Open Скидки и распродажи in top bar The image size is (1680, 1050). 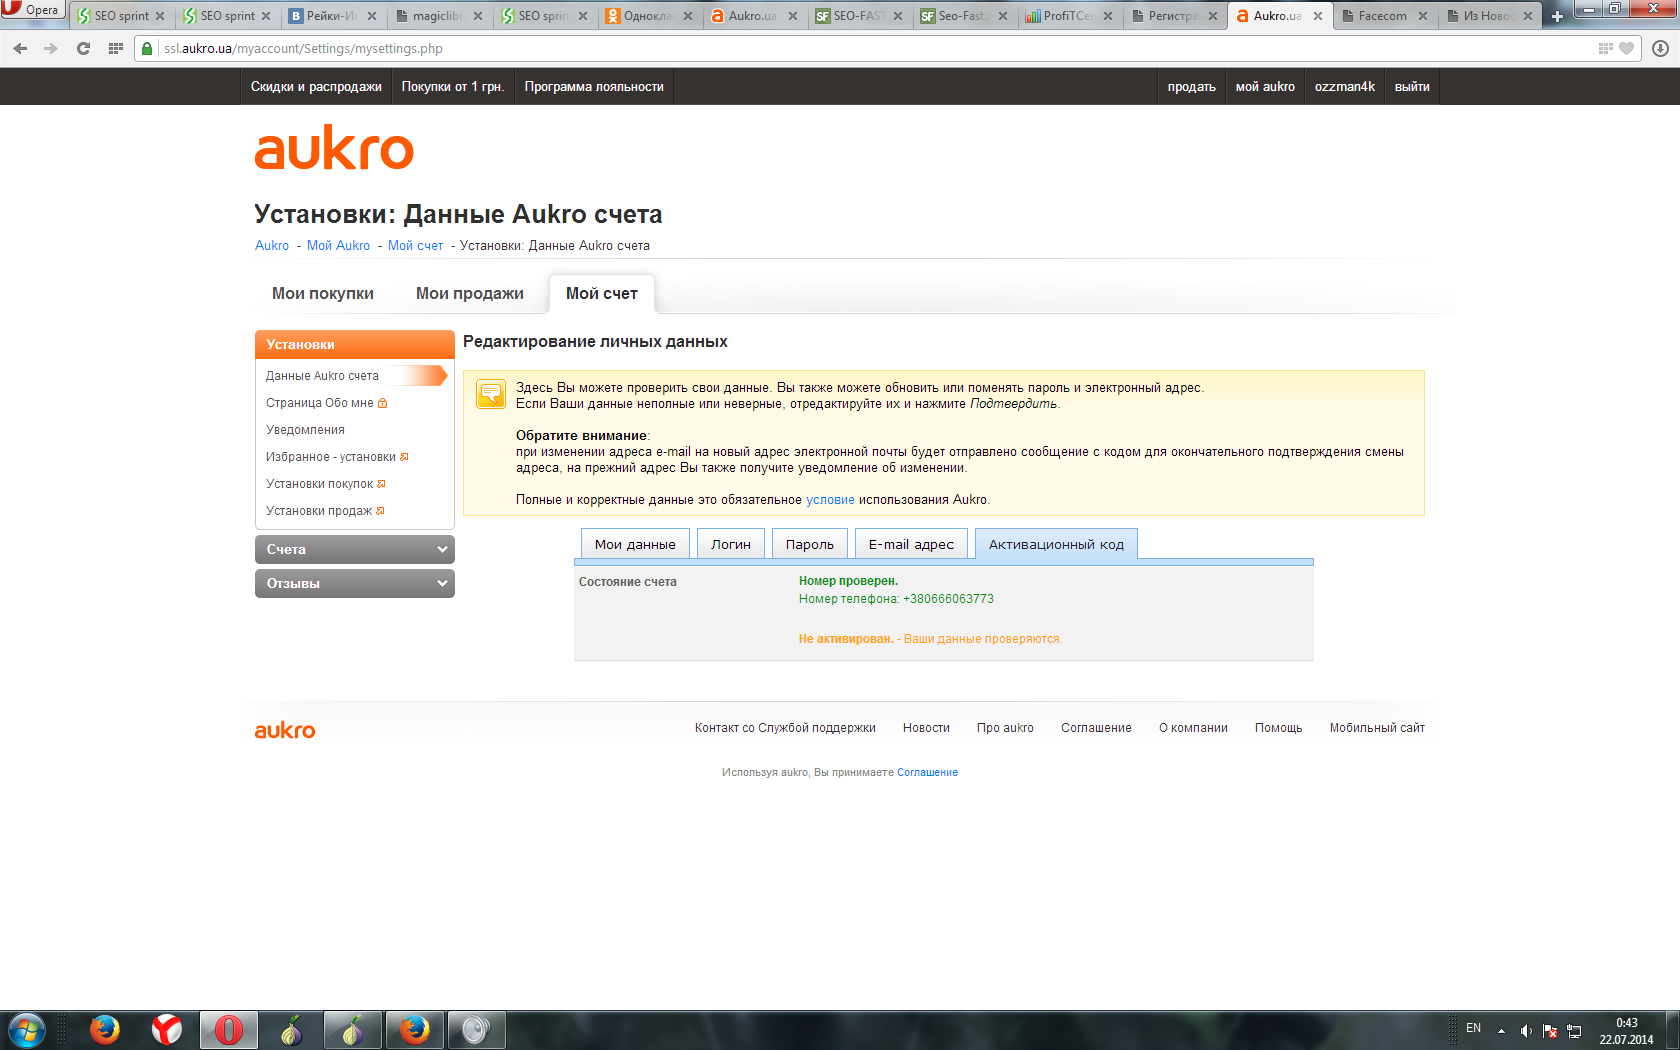point(316,87)
